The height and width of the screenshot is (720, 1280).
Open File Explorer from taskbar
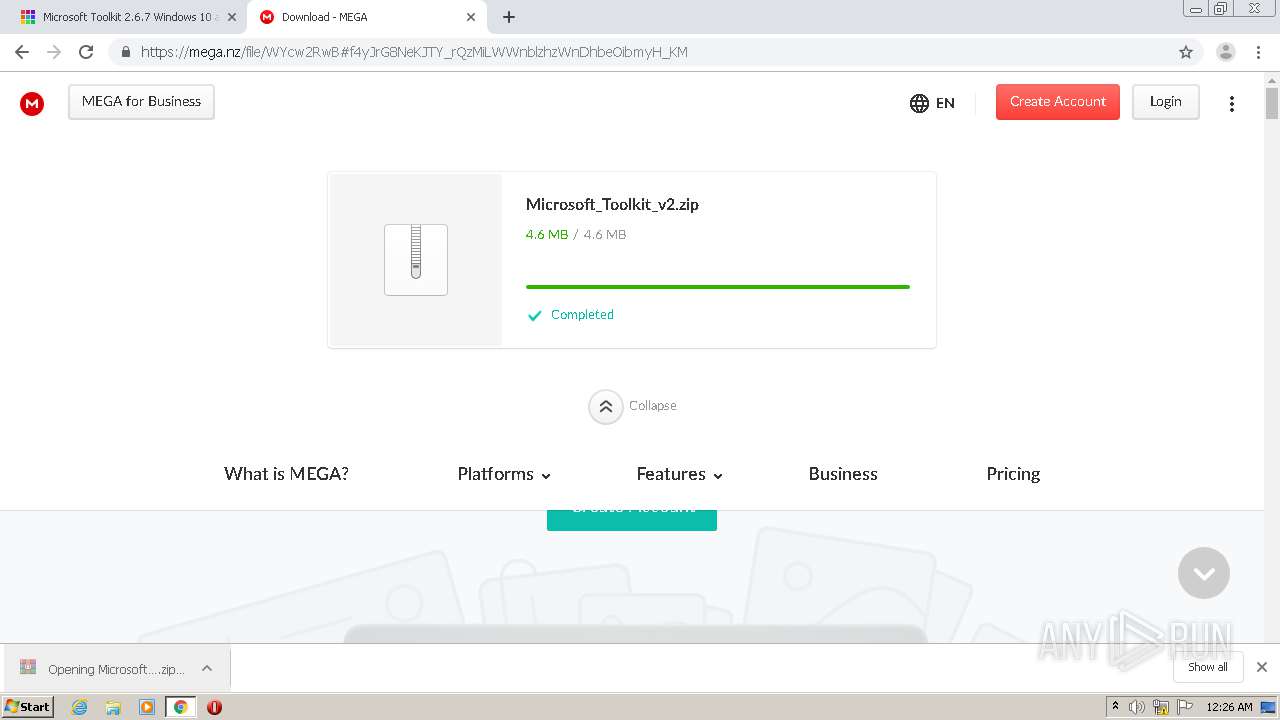[113, 707]
